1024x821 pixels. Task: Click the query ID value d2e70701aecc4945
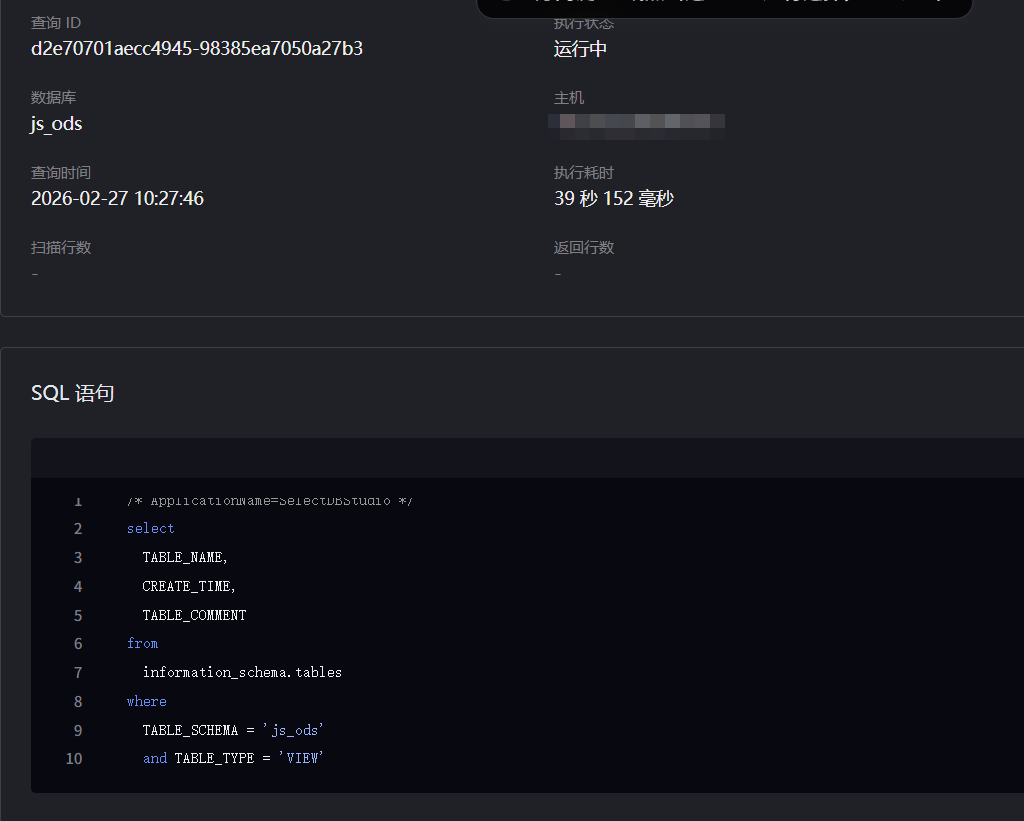(x=197, y=48)
